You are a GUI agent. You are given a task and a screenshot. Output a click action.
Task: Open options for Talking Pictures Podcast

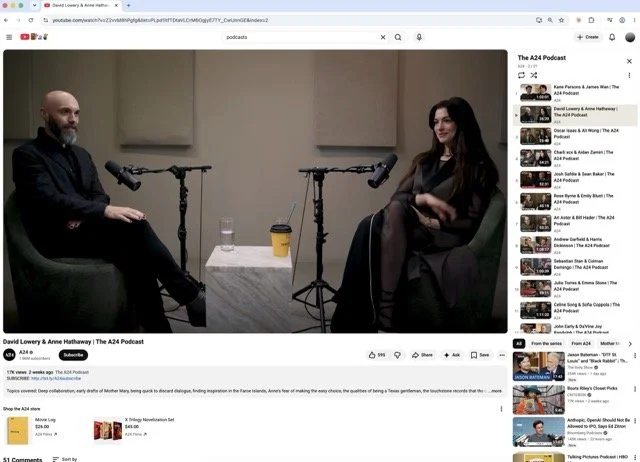635,457
